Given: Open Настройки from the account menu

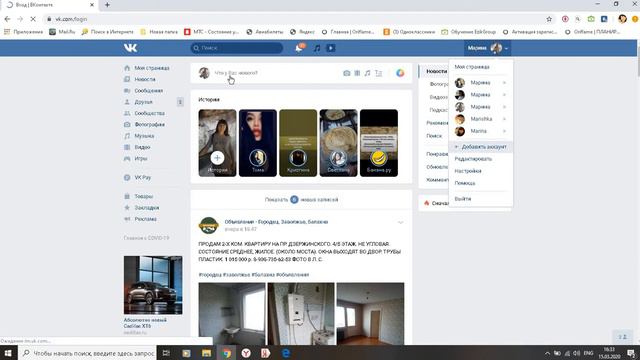Looking at the screenshot, I should pyautogui.click(x=468, y=171).
